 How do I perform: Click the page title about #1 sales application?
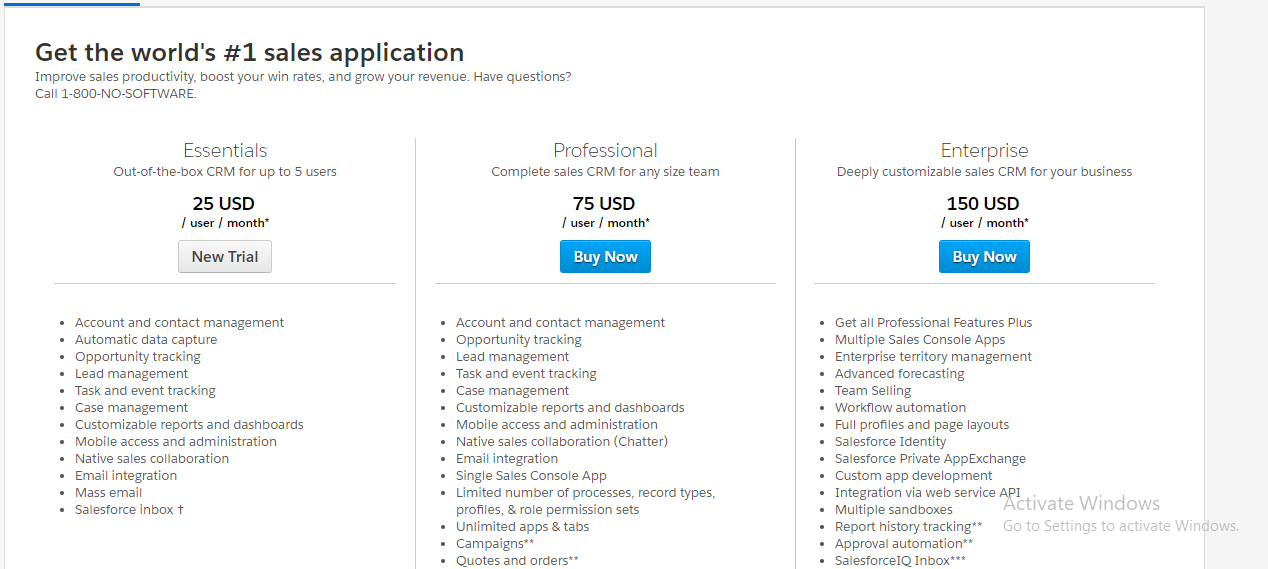[x=250, y=53]
